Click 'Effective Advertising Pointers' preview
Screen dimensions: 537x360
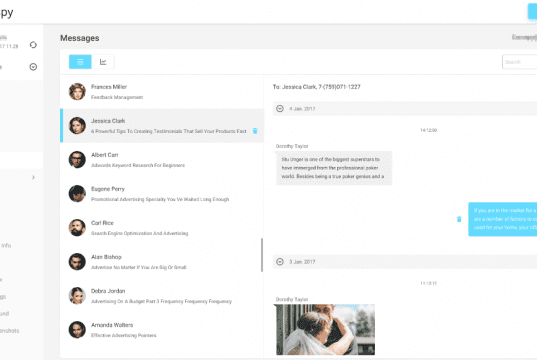coord(123,335)
